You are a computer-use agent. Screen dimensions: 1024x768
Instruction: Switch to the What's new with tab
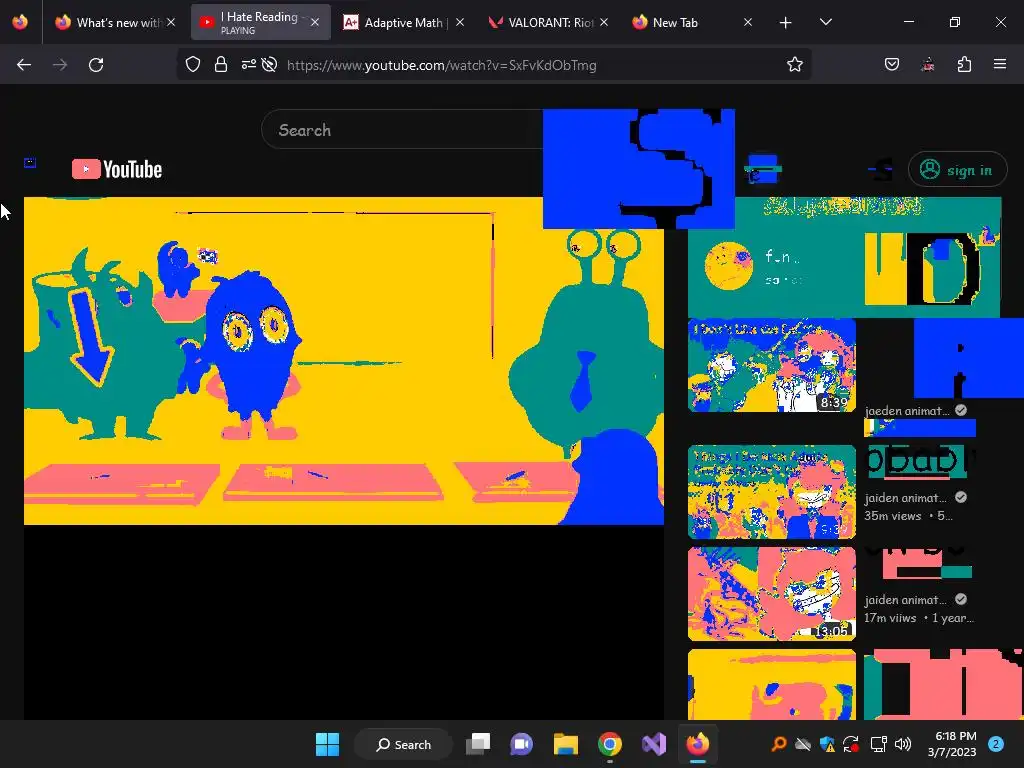point(116,22)
